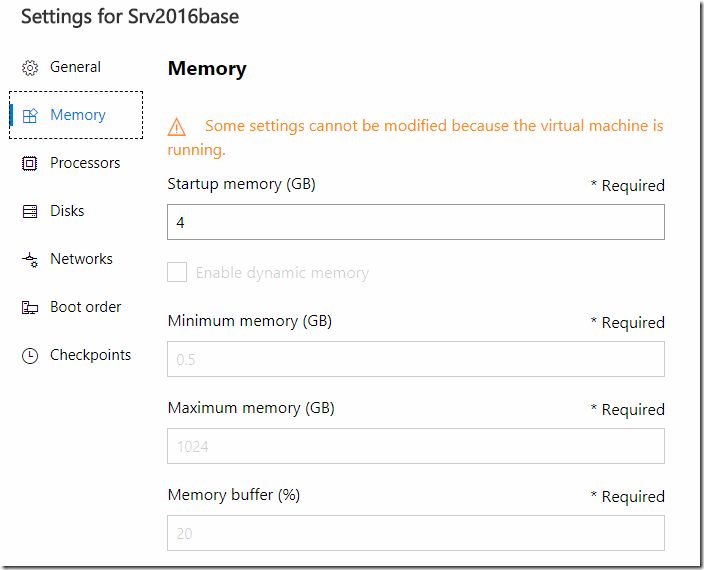Open the General settings tab label
Viewport: 704px width, 570px height.
75,67
